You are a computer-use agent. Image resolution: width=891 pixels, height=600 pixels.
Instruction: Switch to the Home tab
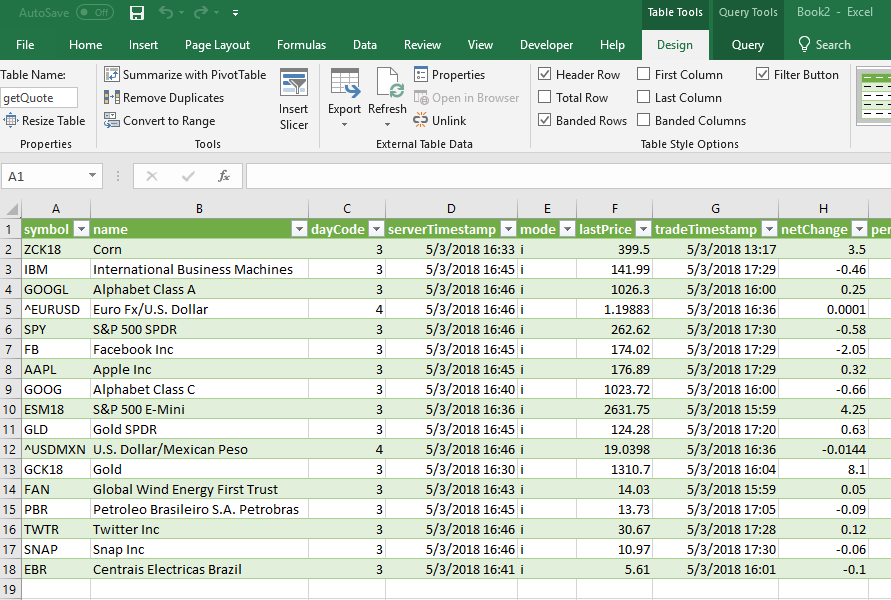pyautogui.click(x=85, y=45)
